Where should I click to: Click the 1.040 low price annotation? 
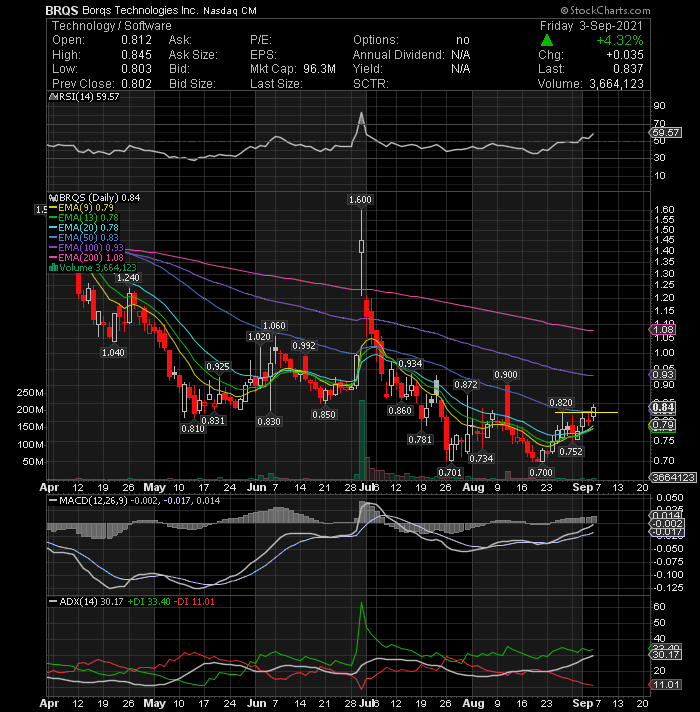click(113, 352)
